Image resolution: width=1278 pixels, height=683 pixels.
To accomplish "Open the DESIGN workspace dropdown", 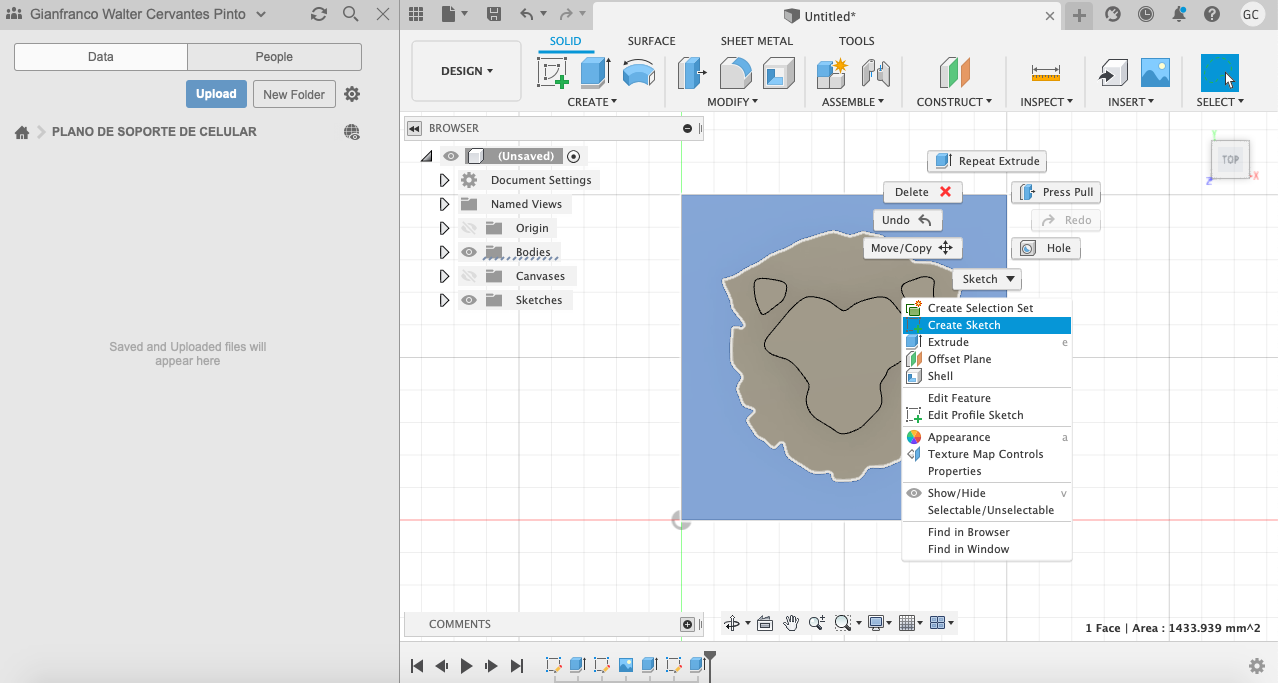I will [x=467, y=71].
